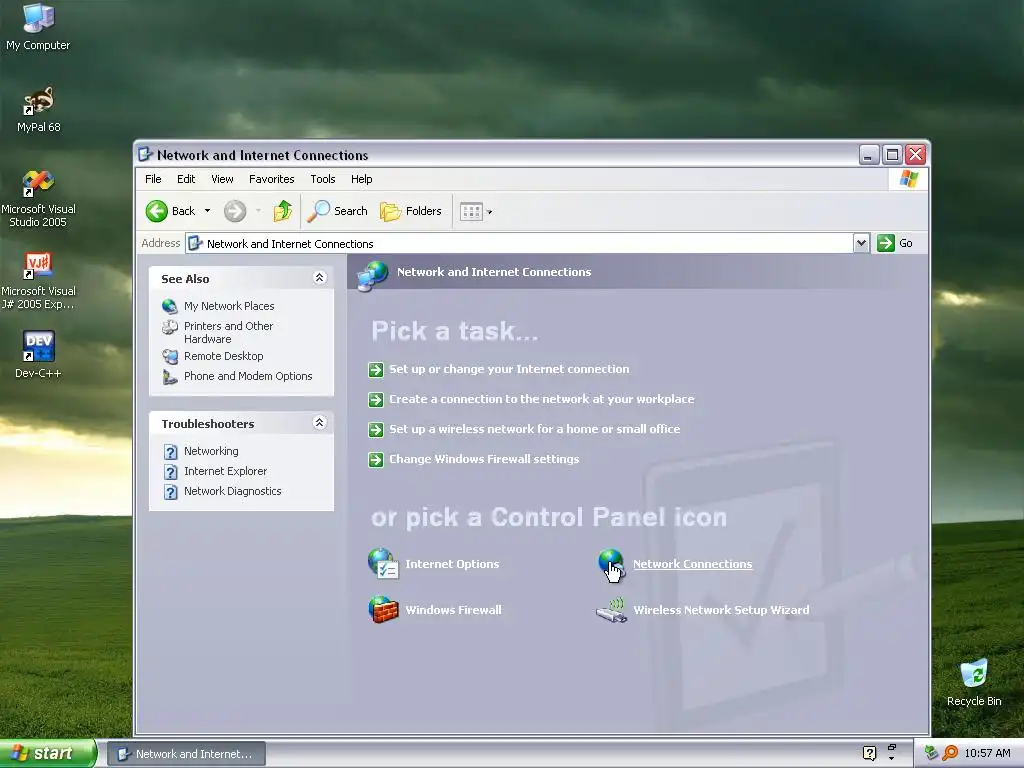Click the My Network Places icon

(170, 306)
